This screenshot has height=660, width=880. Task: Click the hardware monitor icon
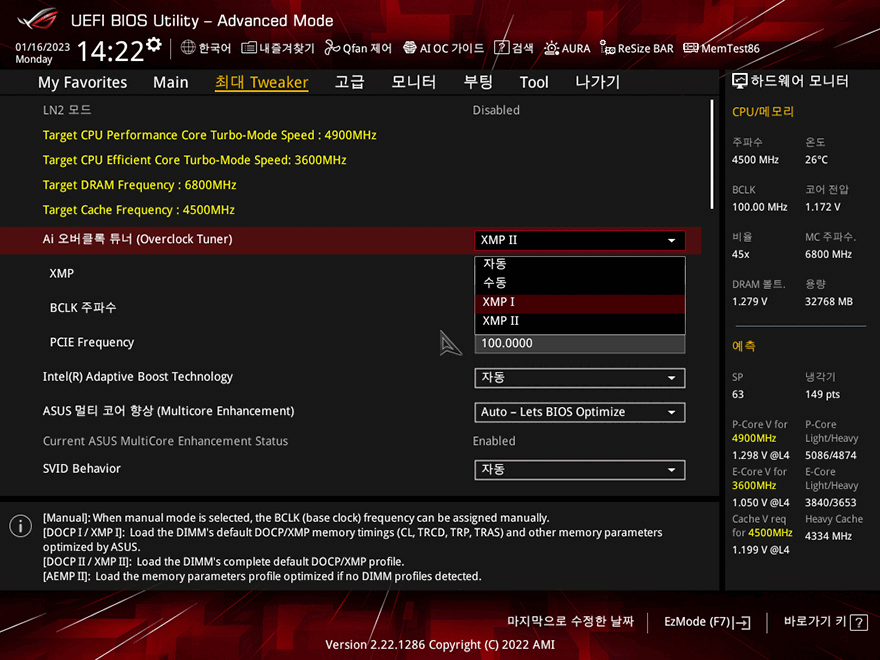tap(740, 81)
